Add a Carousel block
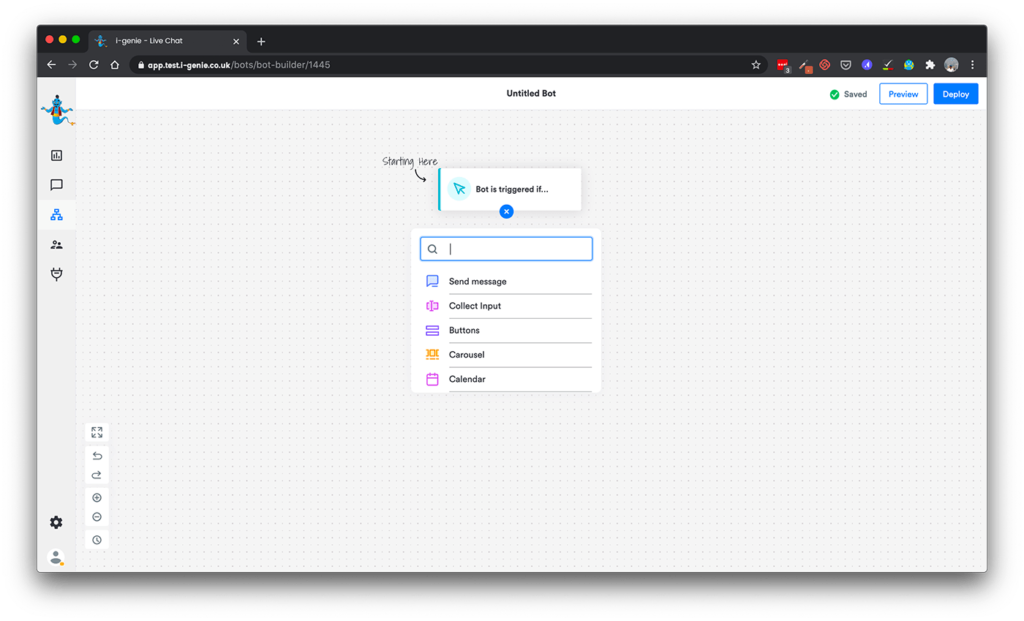This screenshot has width=1024, height=621. tap(466, 355)
